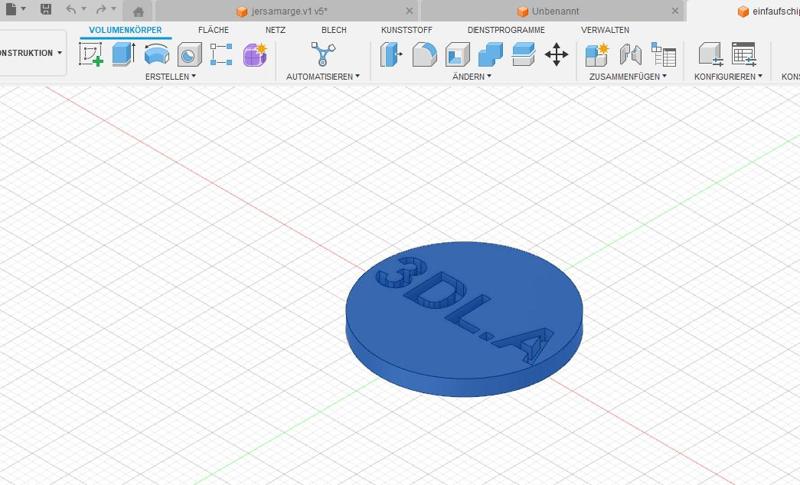800x485 pixels.
Task: Switch to the Fläche tab
Action: (213, 30)
